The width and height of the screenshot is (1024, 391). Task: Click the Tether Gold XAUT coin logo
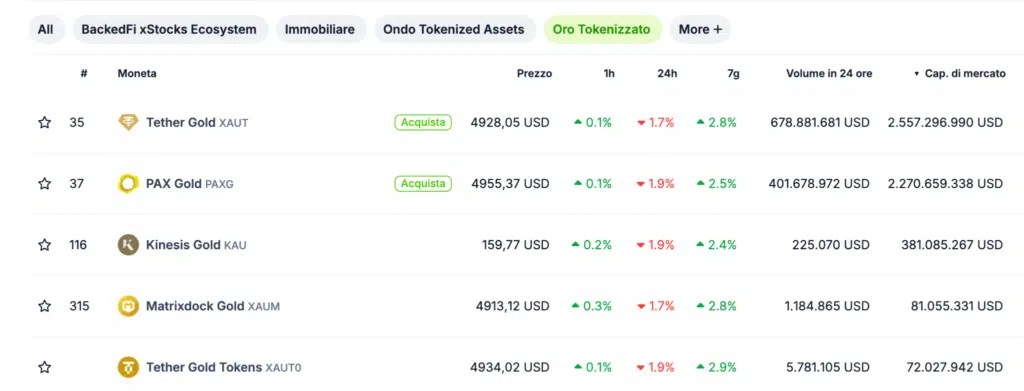128,122
